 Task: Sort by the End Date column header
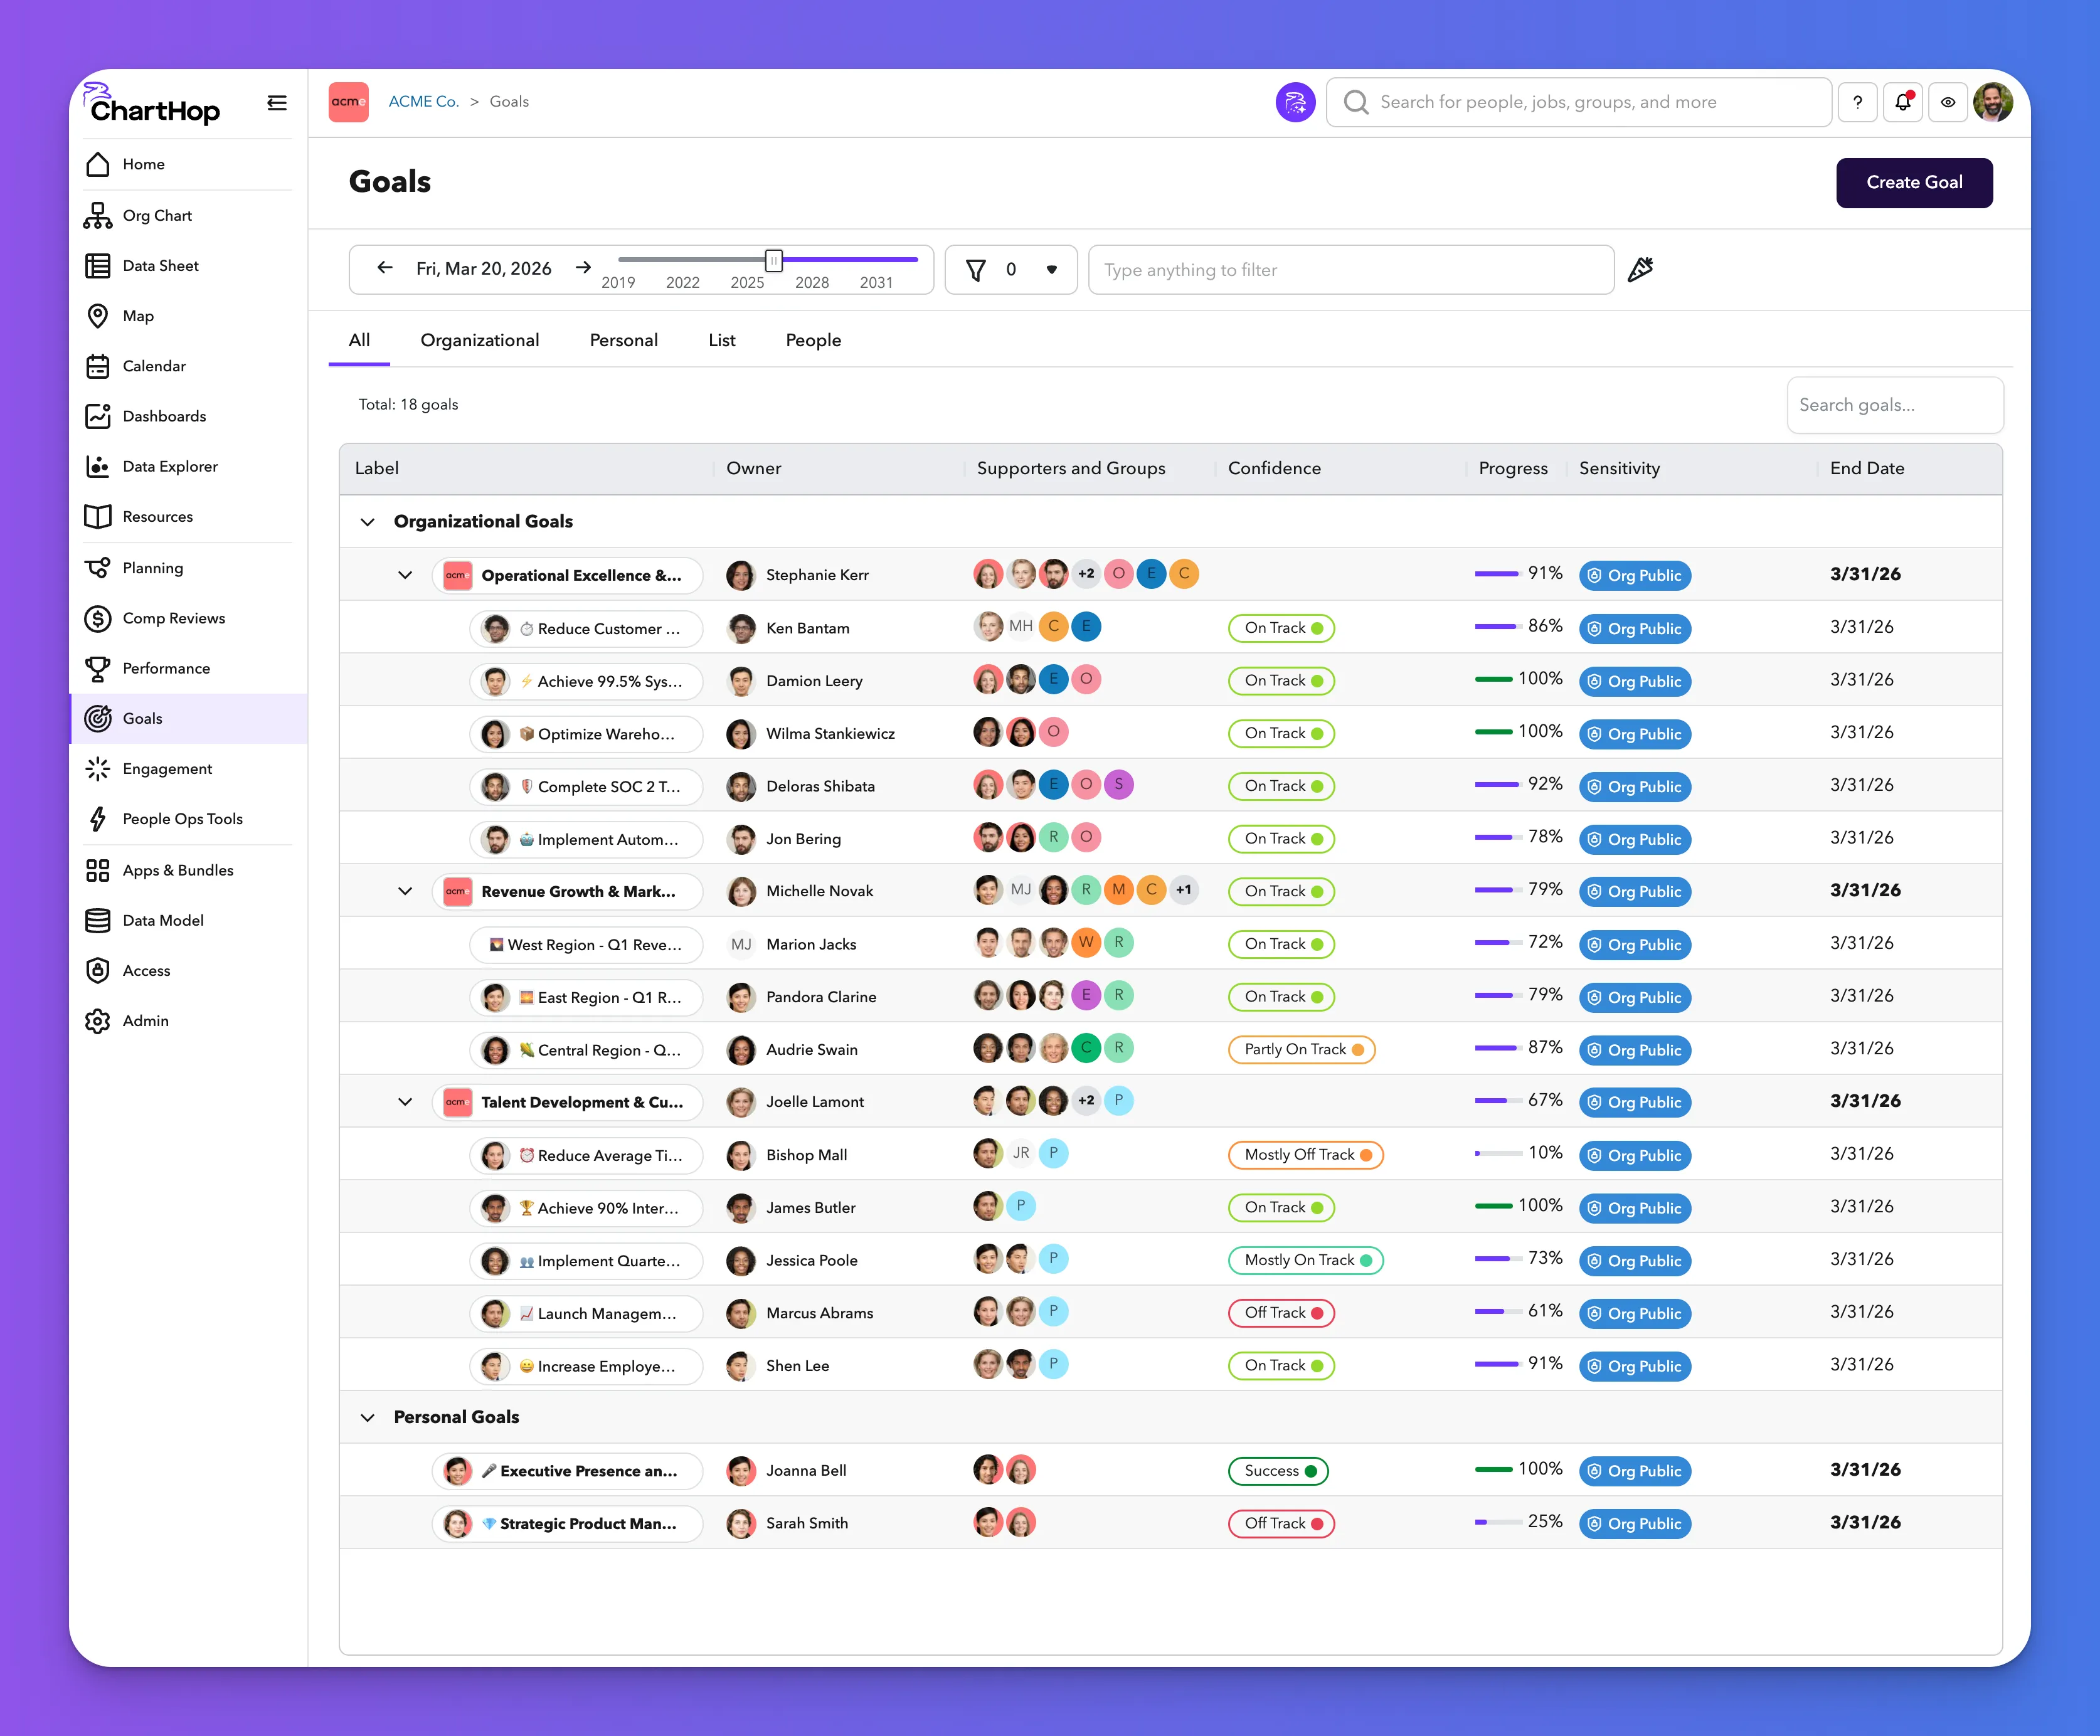(1867, 468)
